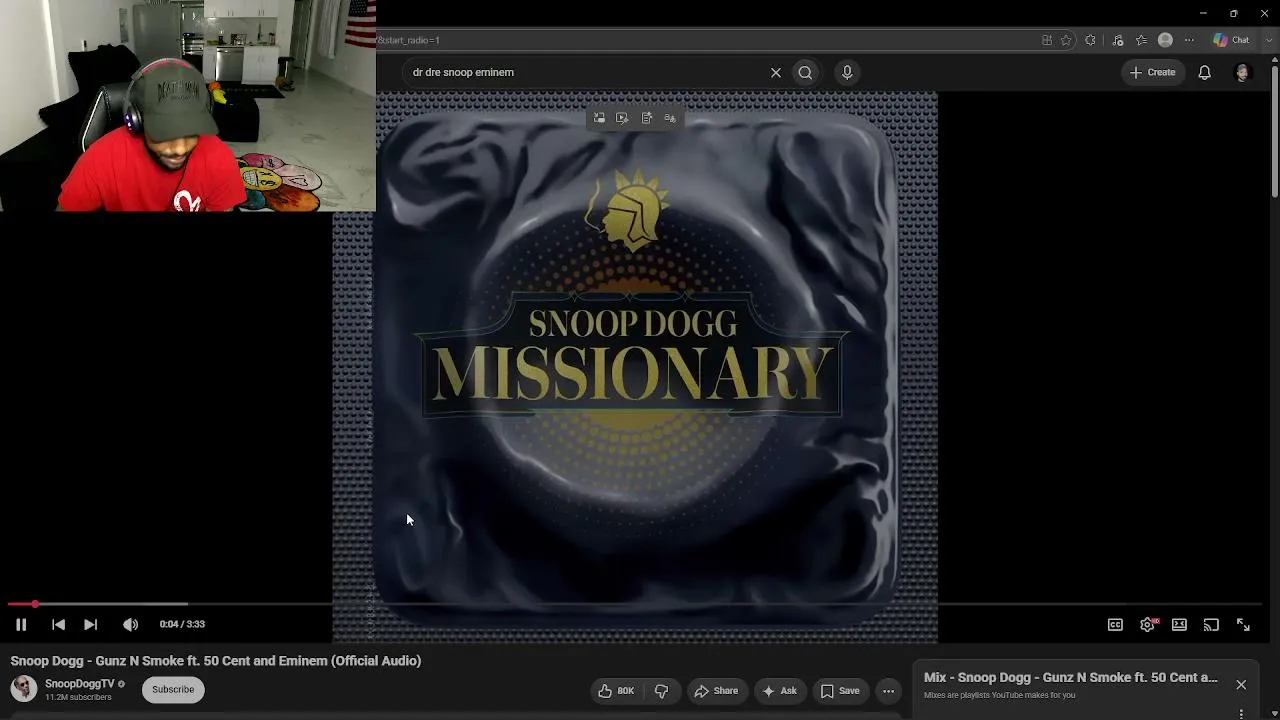This screenshot has height=720, width=1280.
Task: Go to the previous video
Action: click(58, 624)
